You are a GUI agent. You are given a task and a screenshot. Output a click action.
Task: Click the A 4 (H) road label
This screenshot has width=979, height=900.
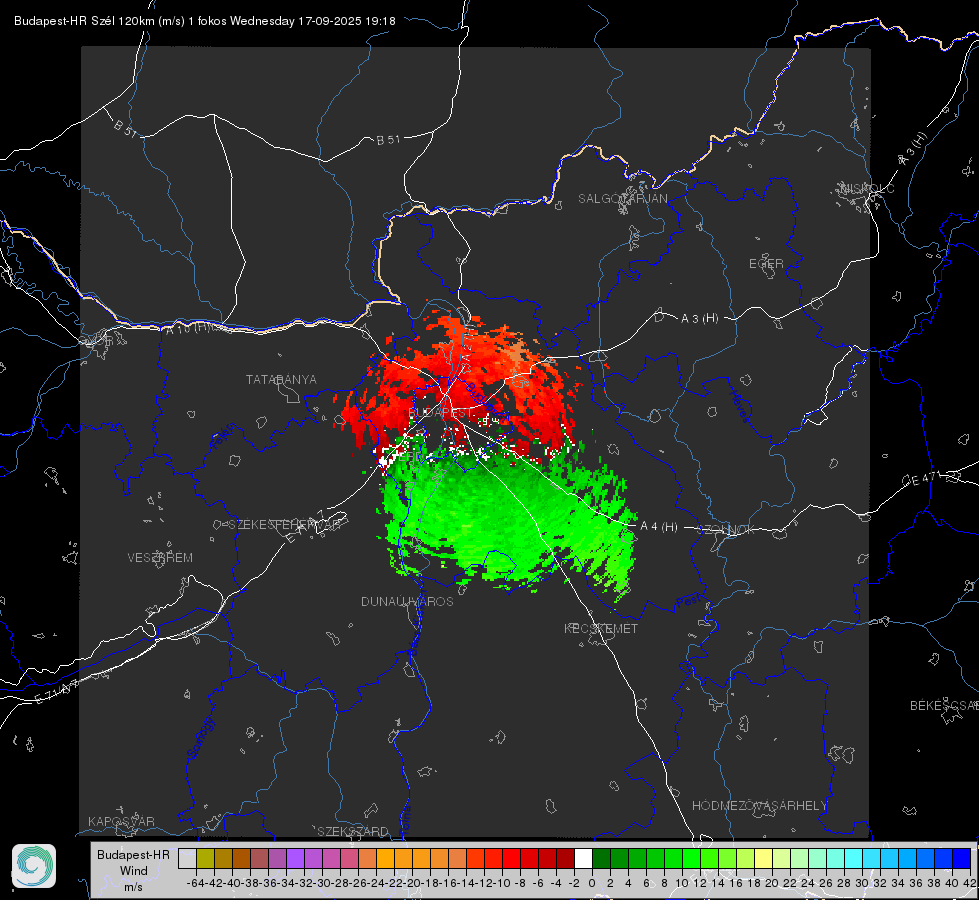pos(659,527)
